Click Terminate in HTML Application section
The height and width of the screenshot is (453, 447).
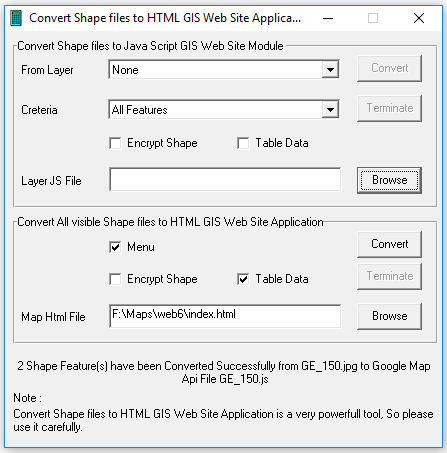(x=389, y=276)
